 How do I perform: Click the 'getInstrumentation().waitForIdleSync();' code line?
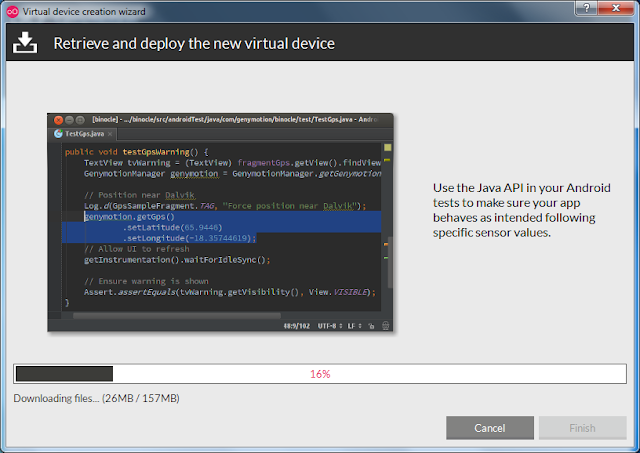click(177, 260)
